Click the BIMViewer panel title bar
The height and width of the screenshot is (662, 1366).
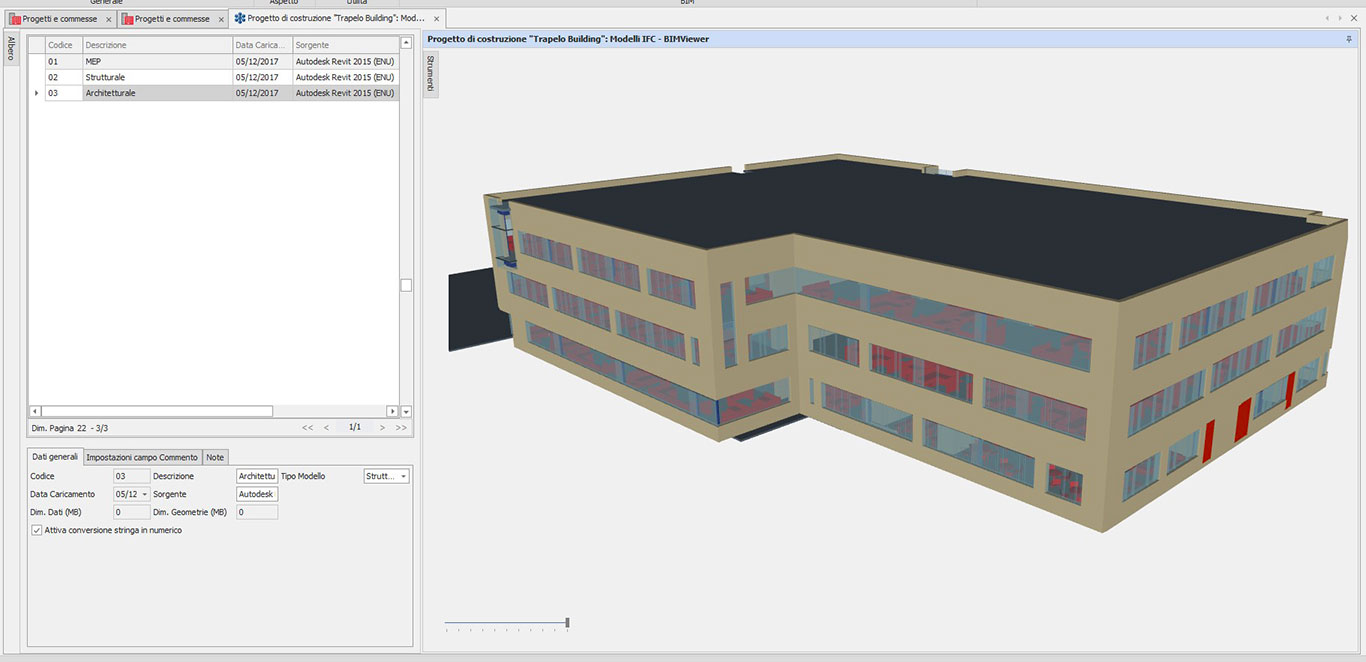[890, 38]
